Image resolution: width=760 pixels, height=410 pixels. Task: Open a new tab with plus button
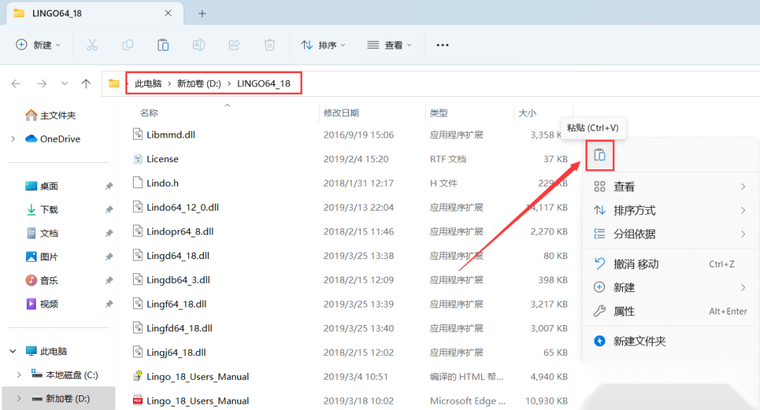[x=202, y=14]
